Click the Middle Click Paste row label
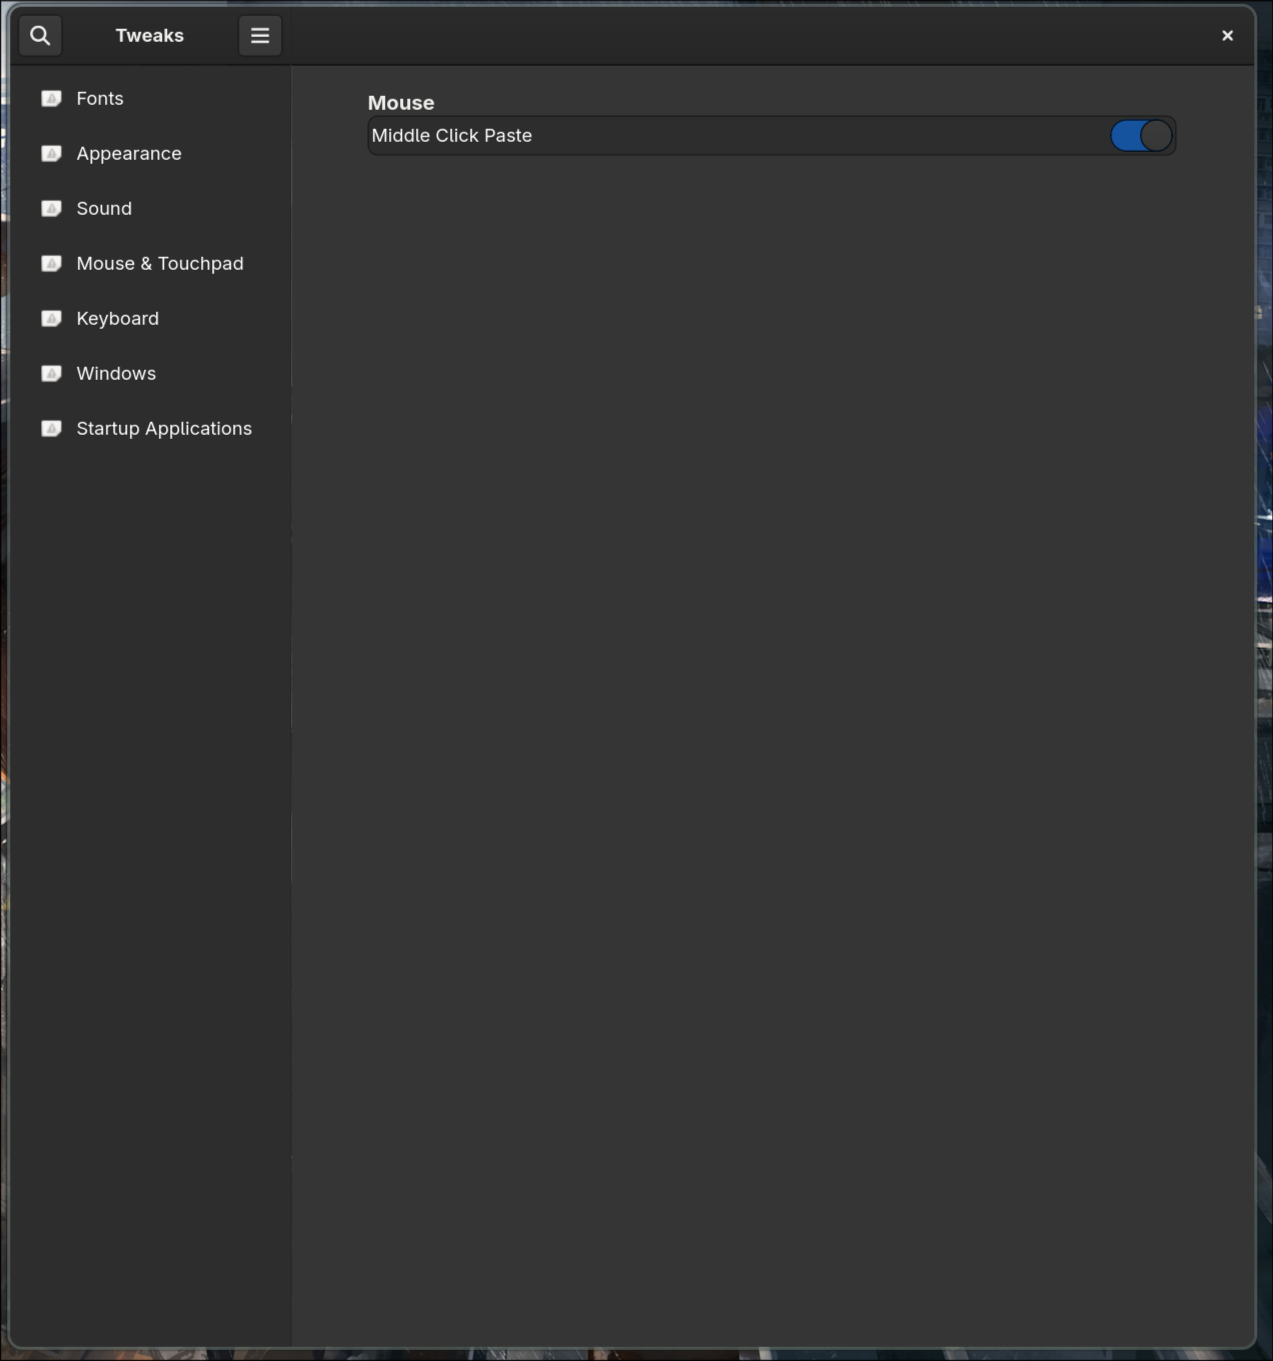1273x1361 pixels. (x=451, y=135)
